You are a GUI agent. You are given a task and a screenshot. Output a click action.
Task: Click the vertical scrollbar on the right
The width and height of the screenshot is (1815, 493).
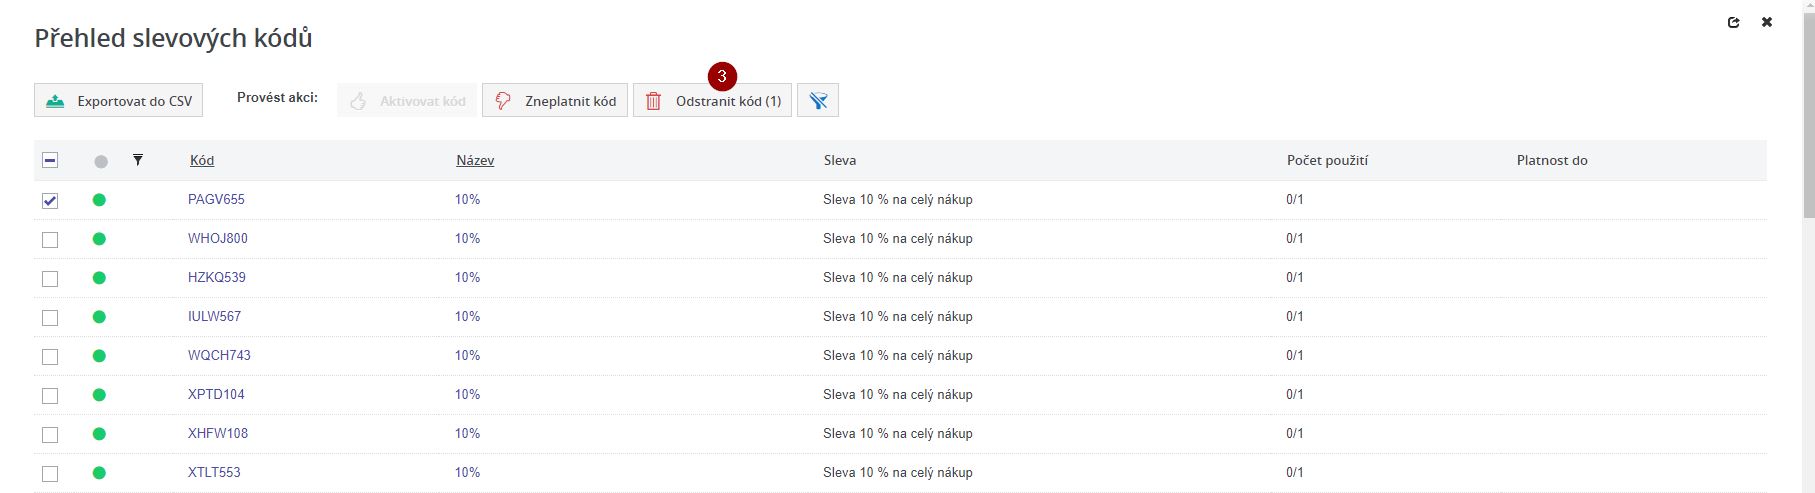click(1807, 110)
